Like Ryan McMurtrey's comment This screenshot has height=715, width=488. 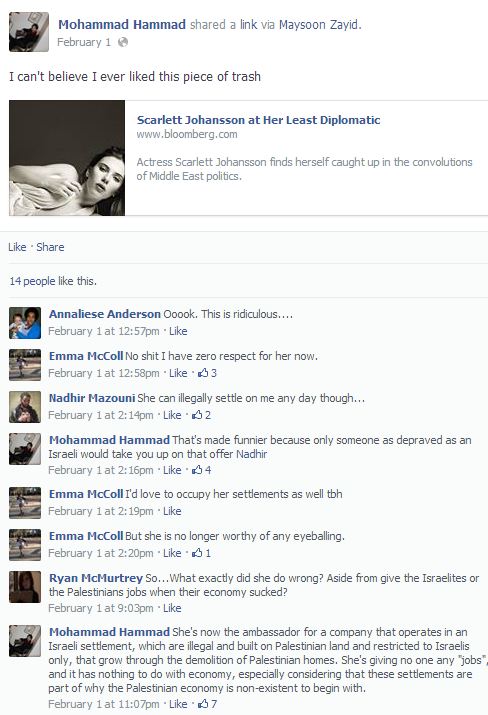pyautogui.click(x=172, y=608)
